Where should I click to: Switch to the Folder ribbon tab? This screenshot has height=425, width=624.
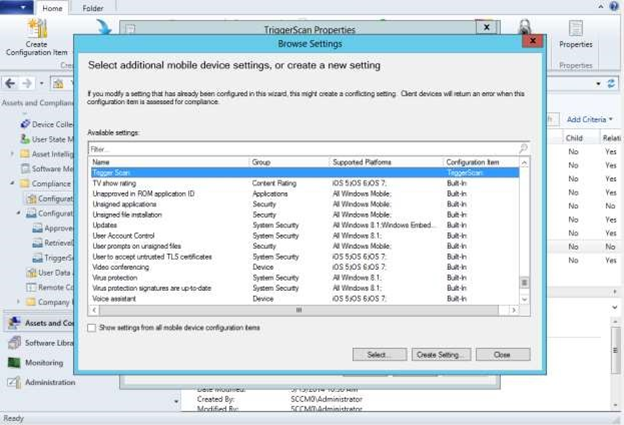93,8
